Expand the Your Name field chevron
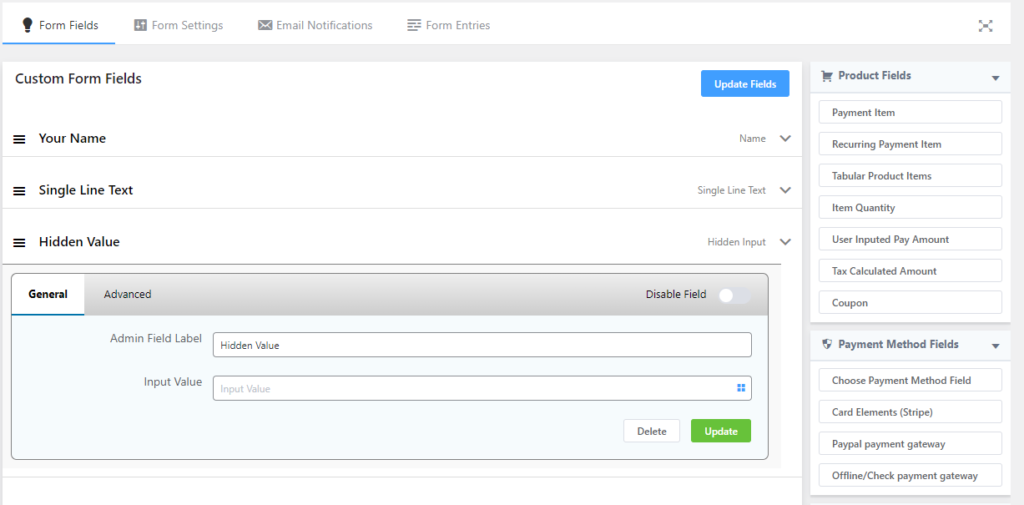 [x=785, y=138]
